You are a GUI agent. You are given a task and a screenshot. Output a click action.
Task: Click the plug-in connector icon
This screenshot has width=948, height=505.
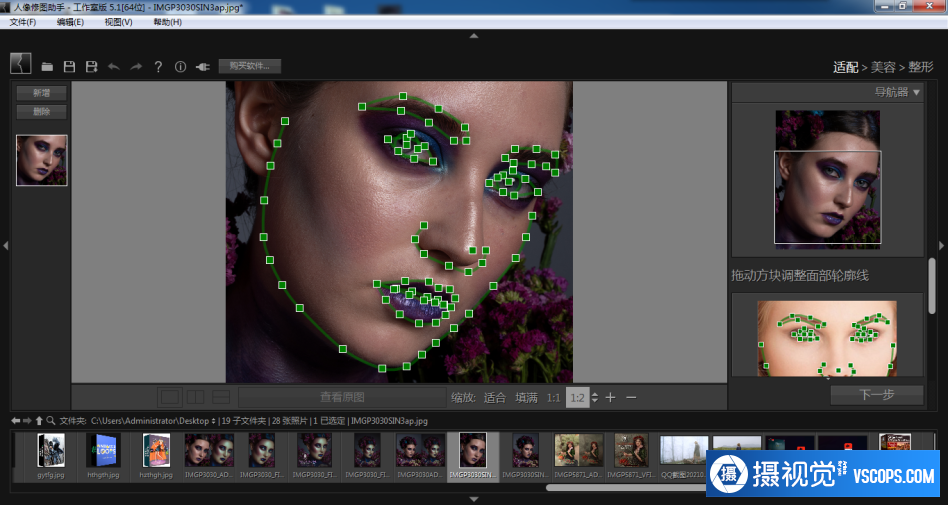click(x=203, y=67)
